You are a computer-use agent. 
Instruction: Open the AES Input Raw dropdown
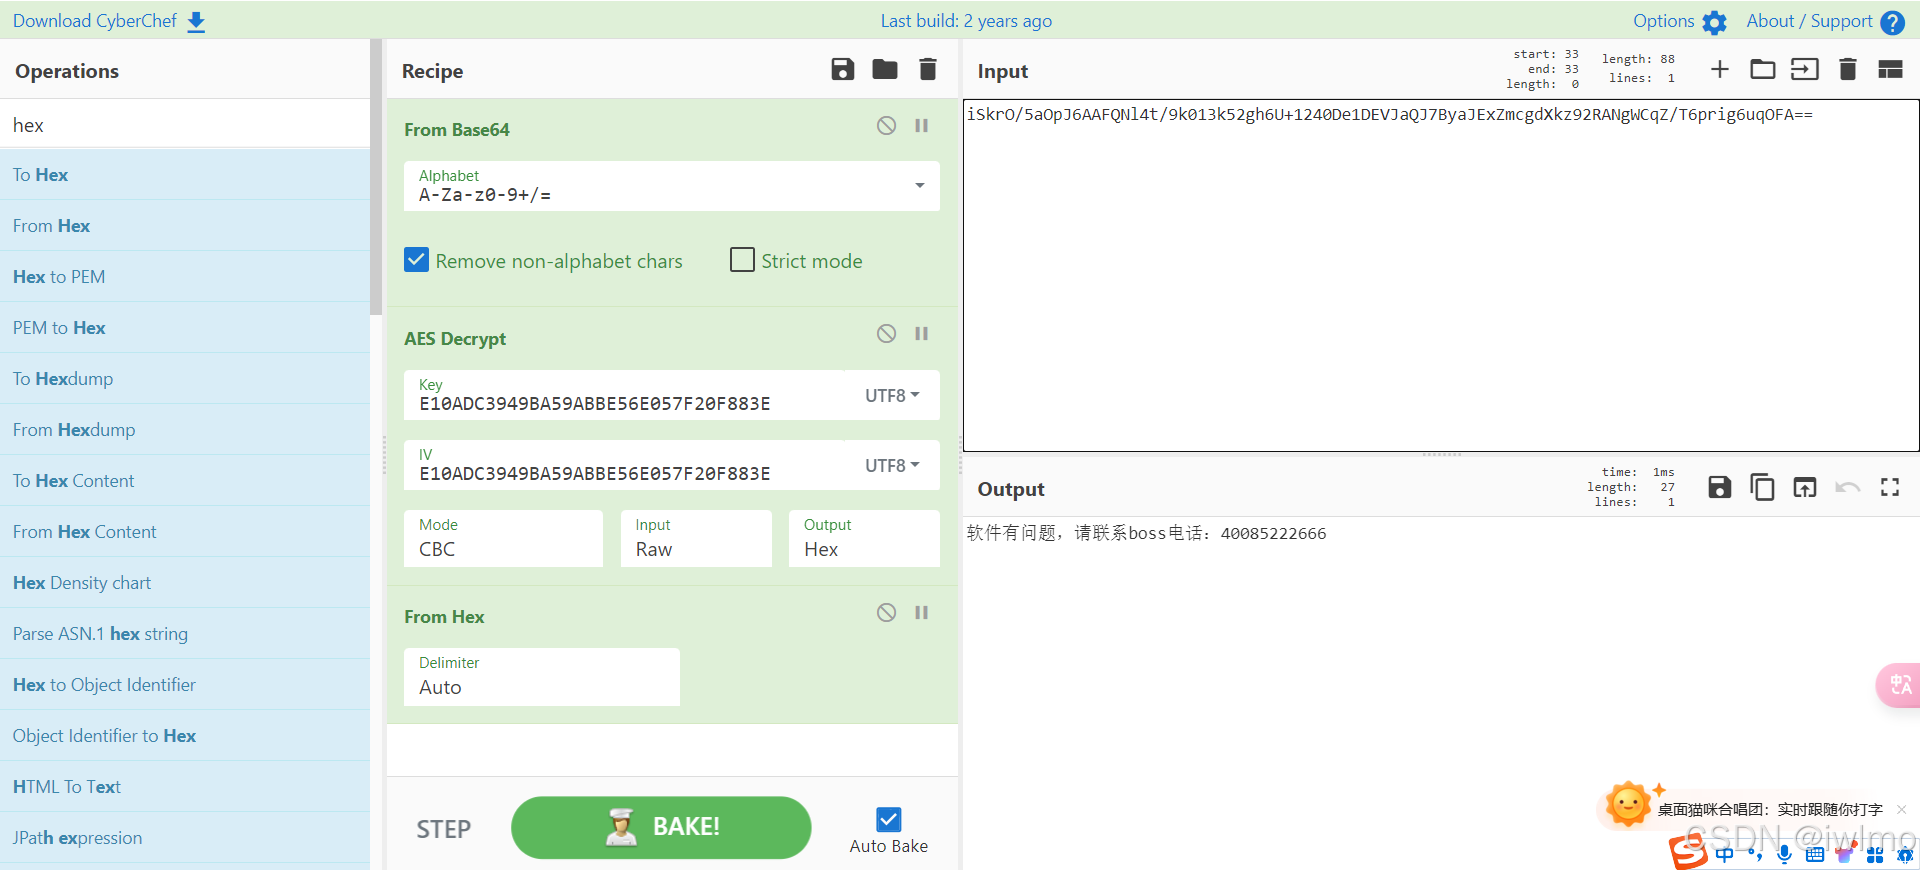696,539
